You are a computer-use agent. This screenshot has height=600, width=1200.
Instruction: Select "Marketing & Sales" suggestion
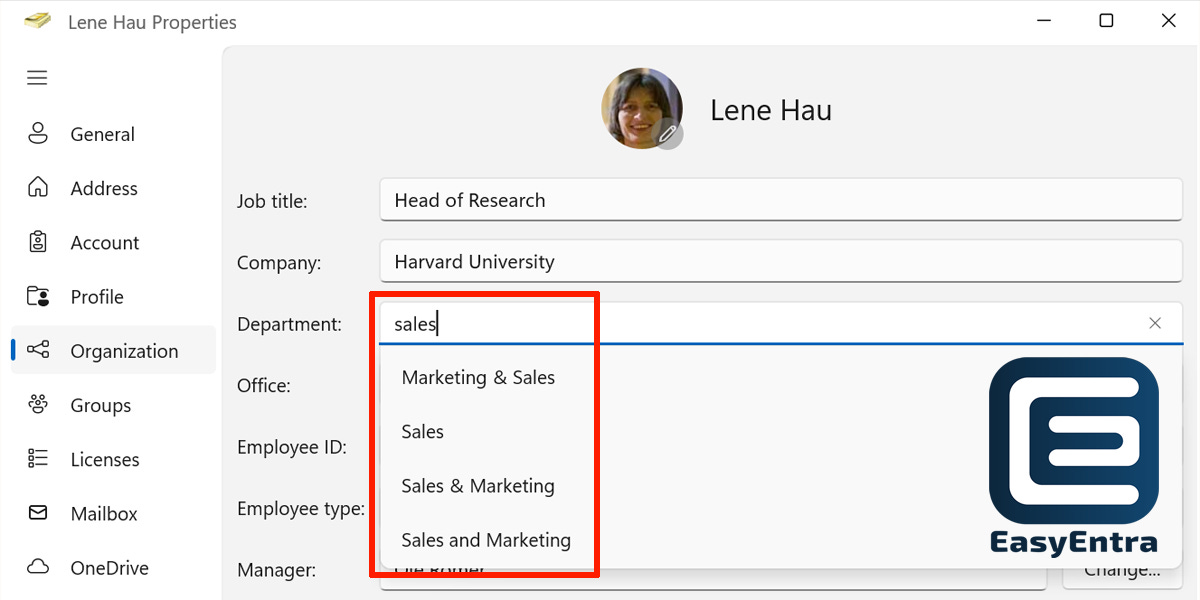coord(478,377)
